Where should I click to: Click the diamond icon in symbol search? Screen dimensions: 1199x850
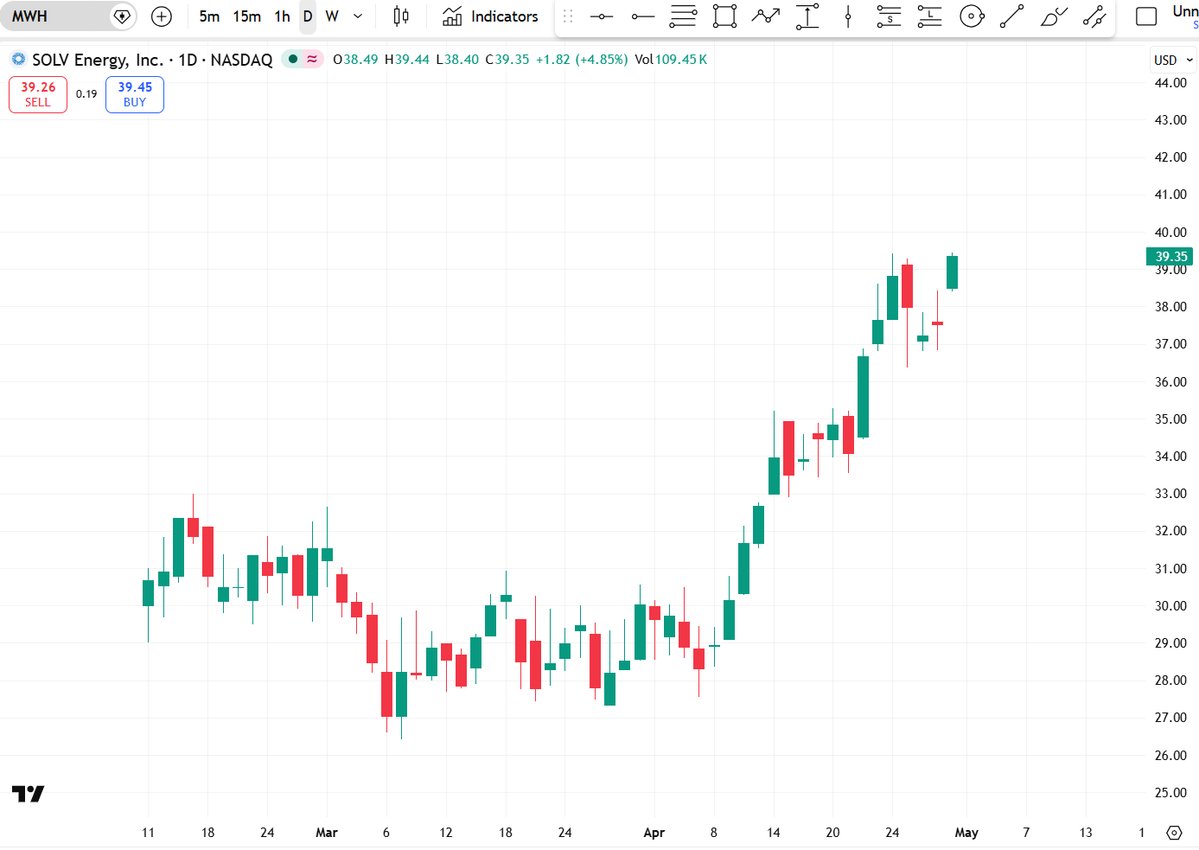pyautogui.click(x=122, y=16)
